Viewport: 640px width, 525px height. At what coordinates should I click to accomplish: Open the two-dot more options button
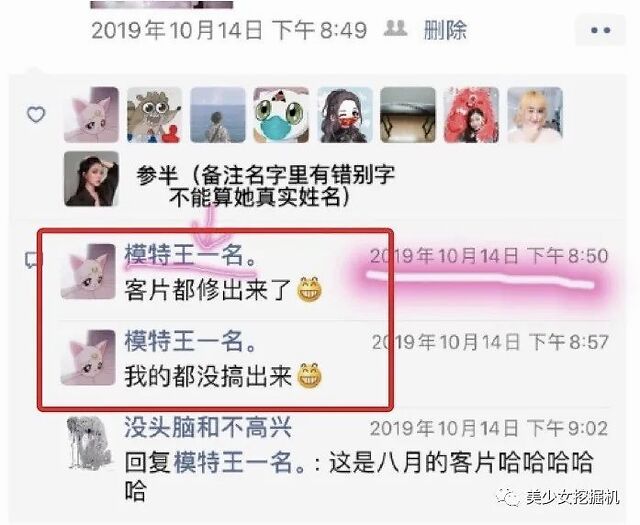coord(600,30)
